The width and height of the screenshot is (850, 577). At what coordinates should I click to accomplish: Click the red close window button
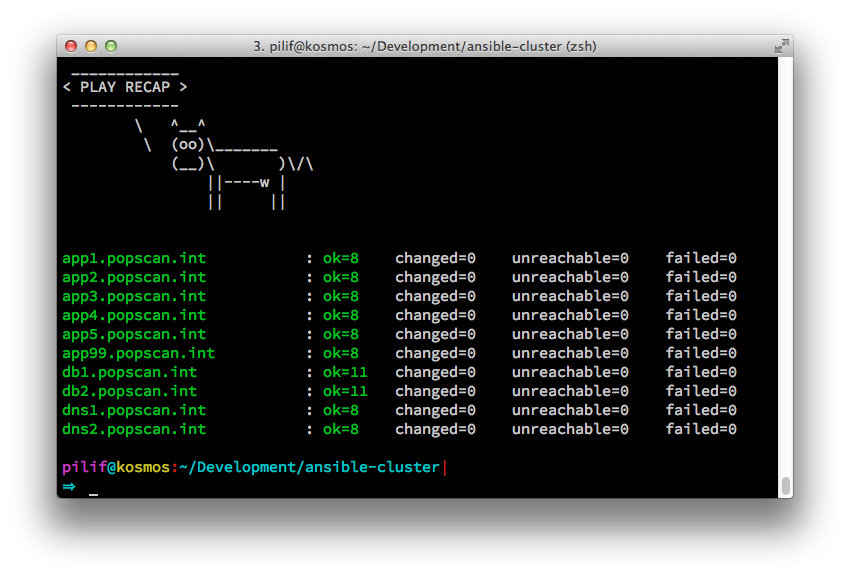(71, 46)
